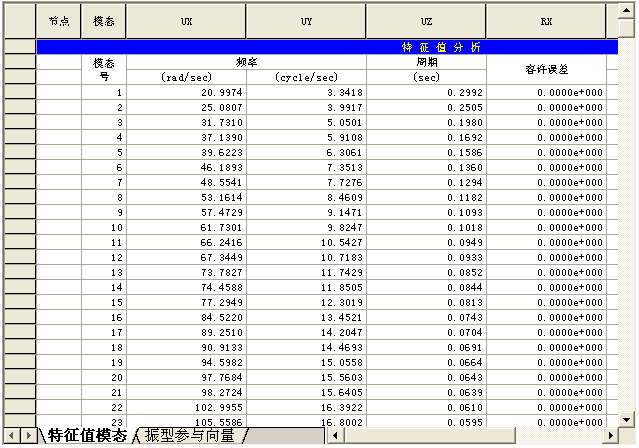
Task: Select cycle/sec cell 5.0501
Action: point(306,123)
